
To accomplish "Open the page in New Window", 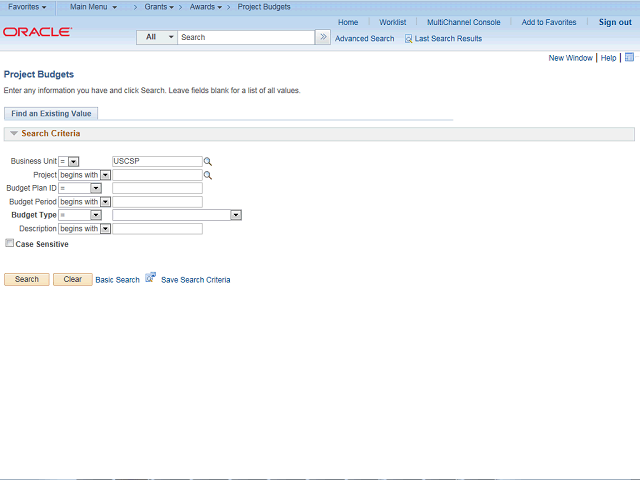I will tap(570, 58).
